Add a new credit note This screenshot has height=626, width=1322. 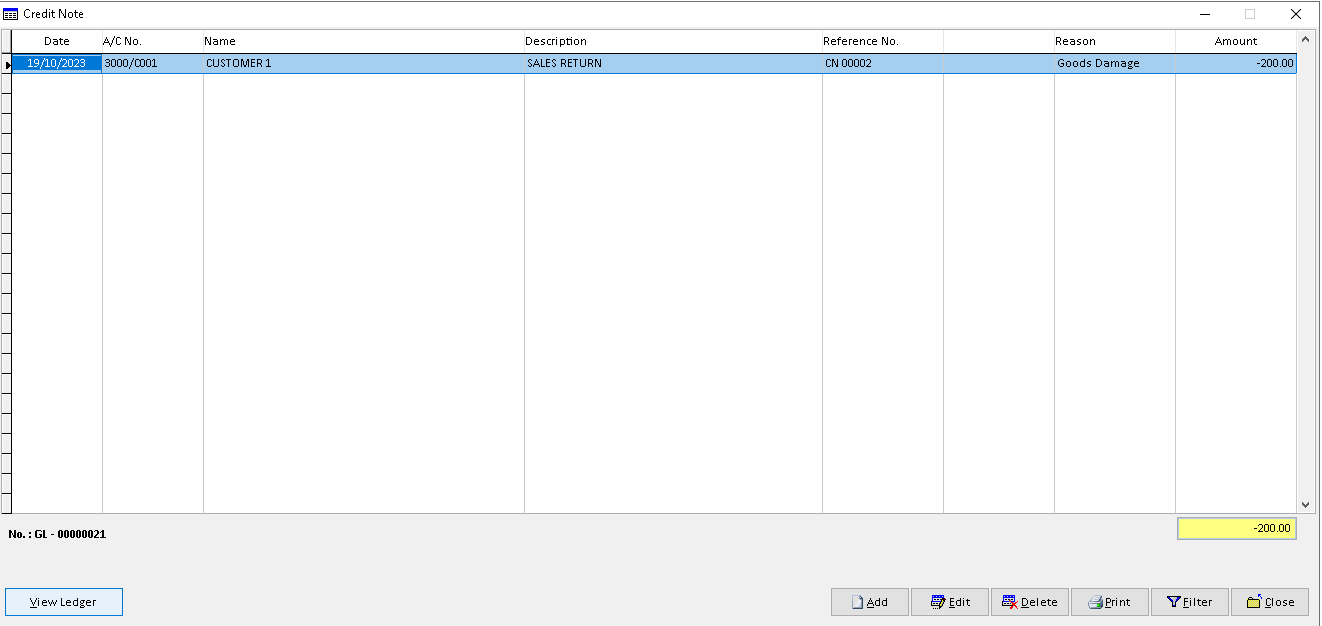869,602
